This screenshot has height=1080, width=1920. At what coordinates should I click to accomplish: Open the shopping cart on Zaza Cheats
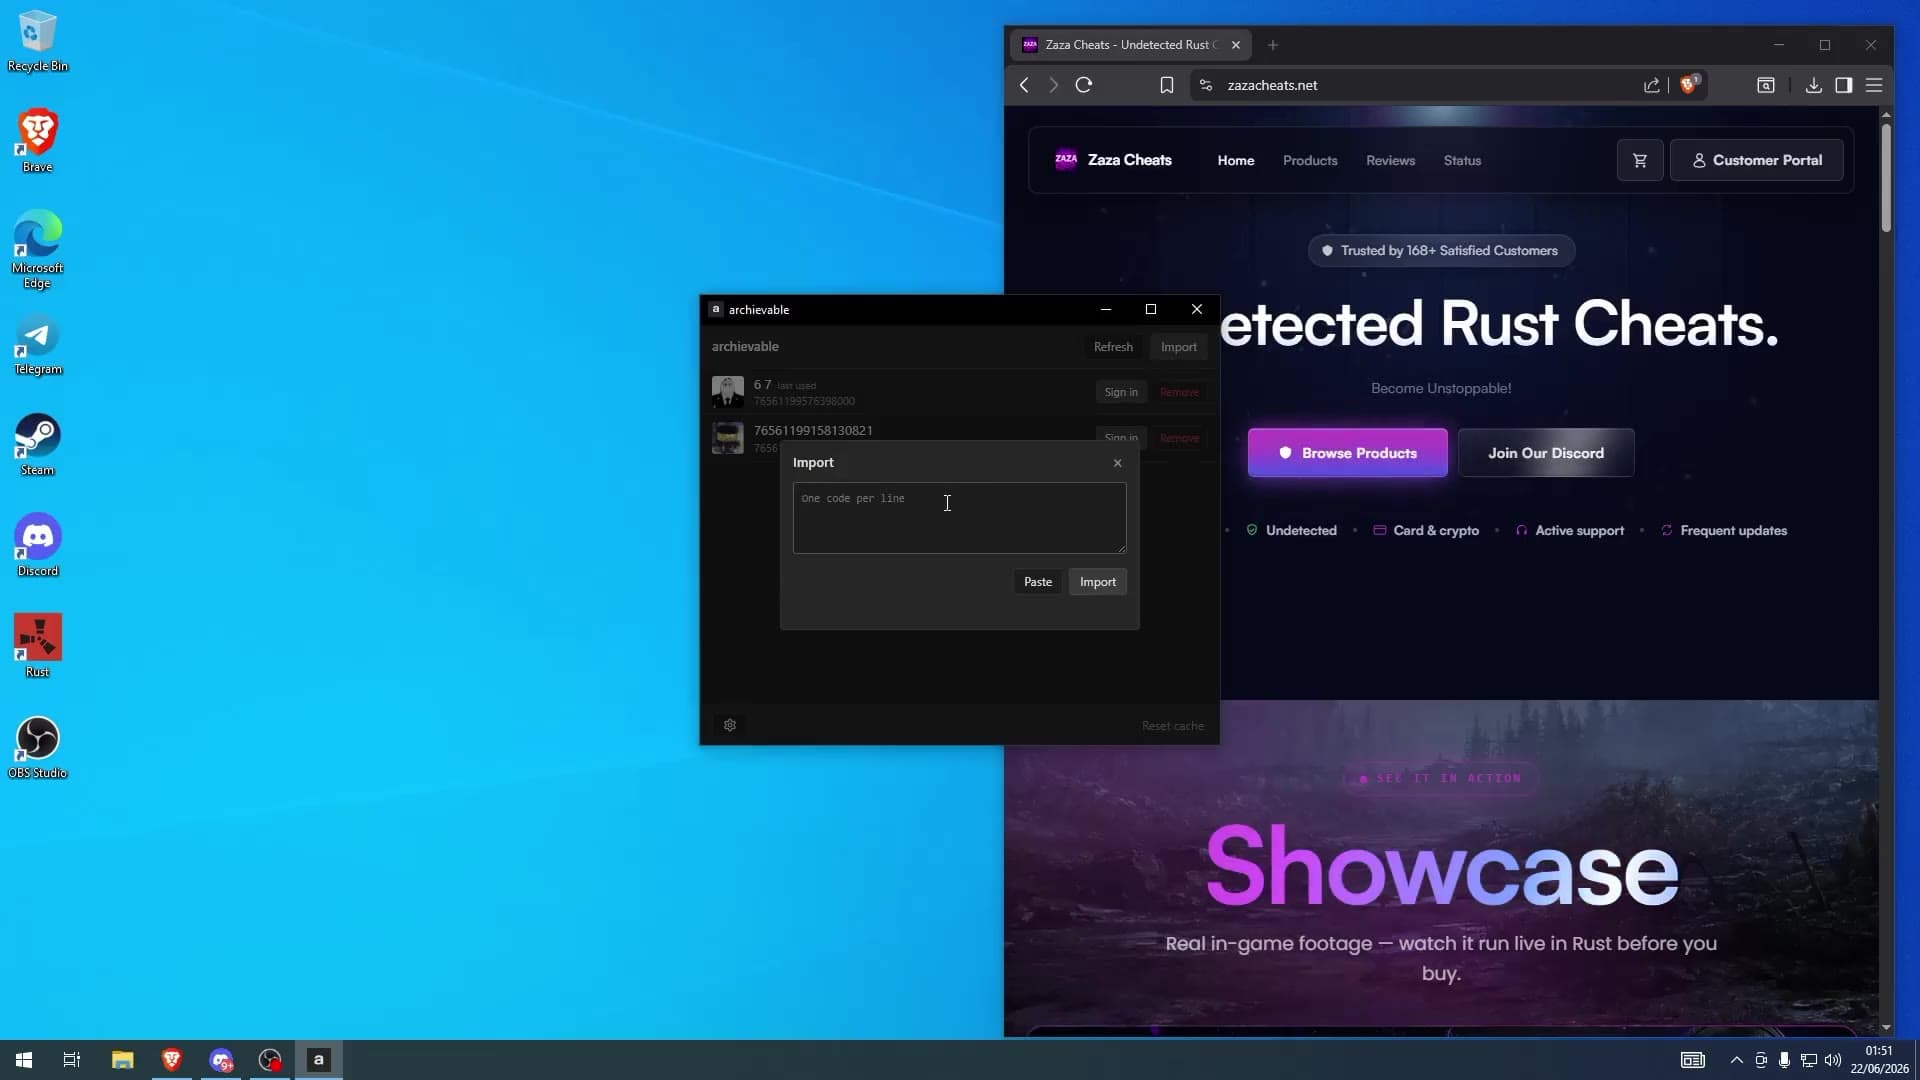1640,160
